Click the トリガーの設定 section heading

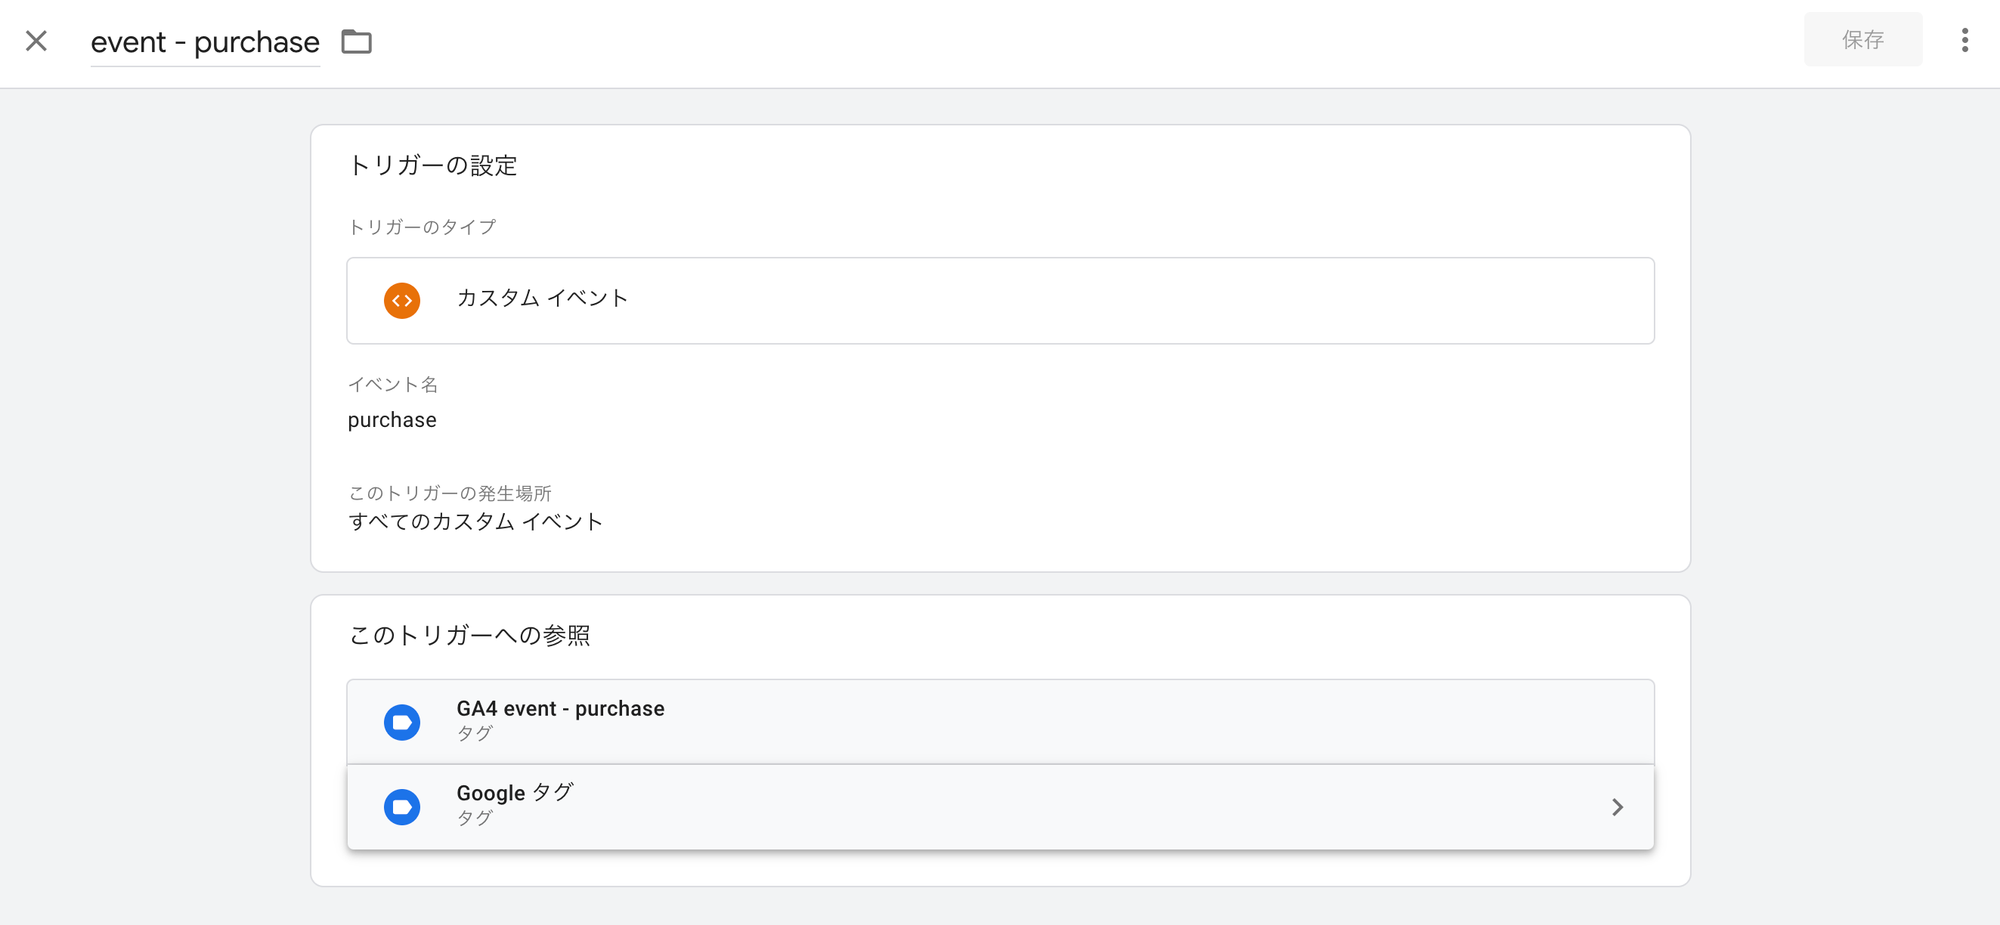click(x=432, y=166)
